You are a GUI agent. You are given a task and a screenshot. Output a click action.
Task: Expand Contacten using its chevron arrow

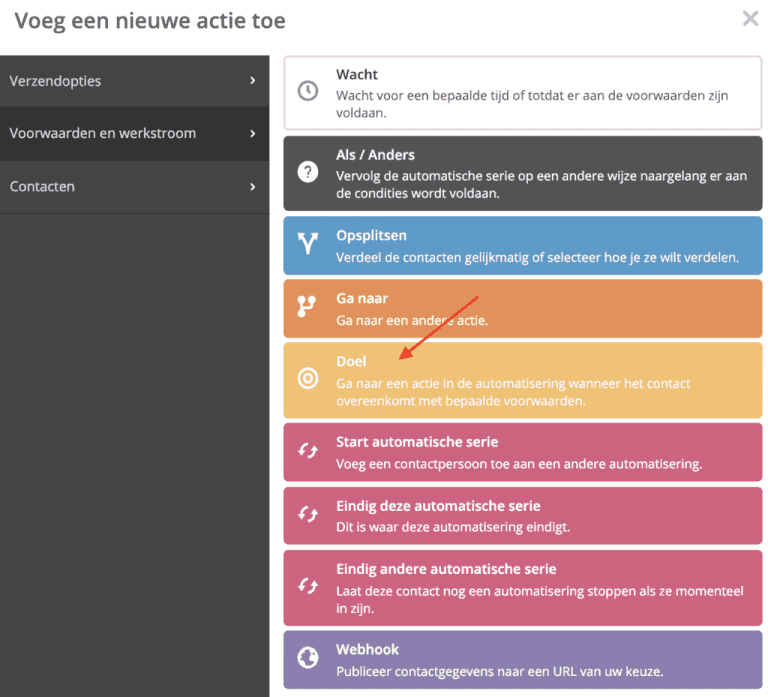click(x=252, y=187)
